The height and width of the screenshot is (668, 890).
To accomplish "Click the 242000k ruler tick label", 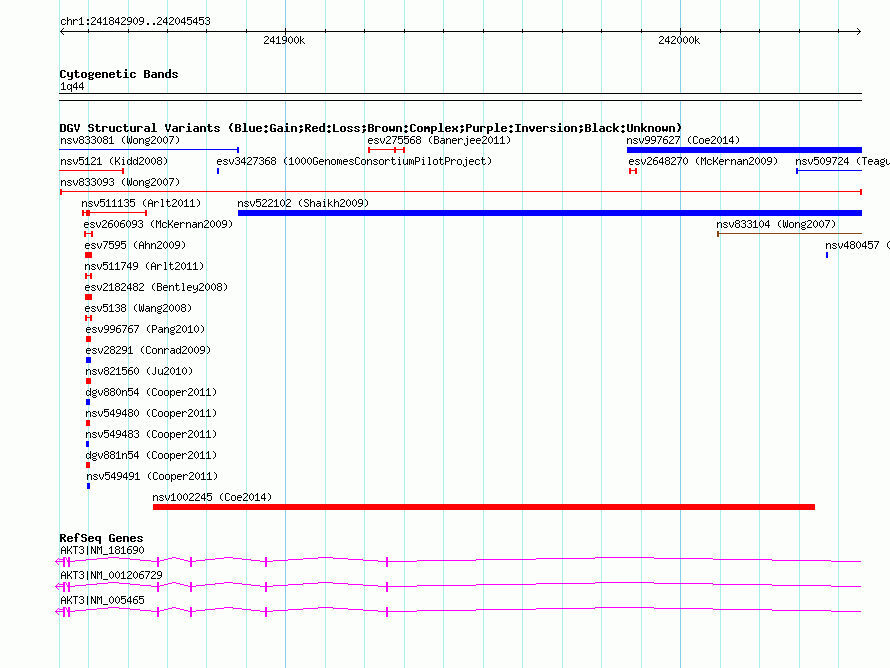I will pos(679,40).
